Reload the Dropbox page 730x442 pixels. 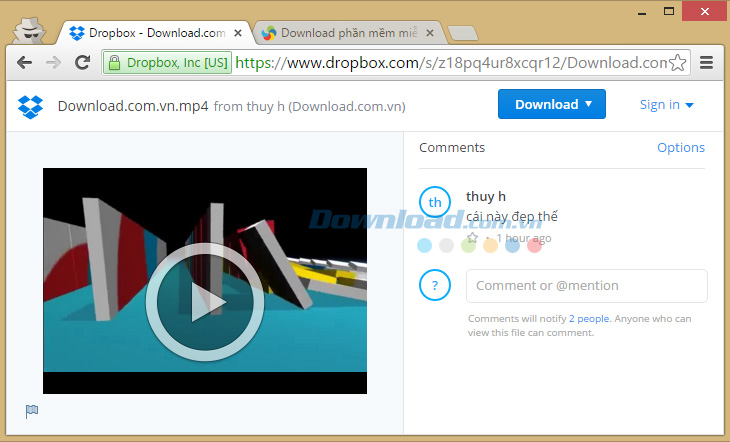pos(82,62)
